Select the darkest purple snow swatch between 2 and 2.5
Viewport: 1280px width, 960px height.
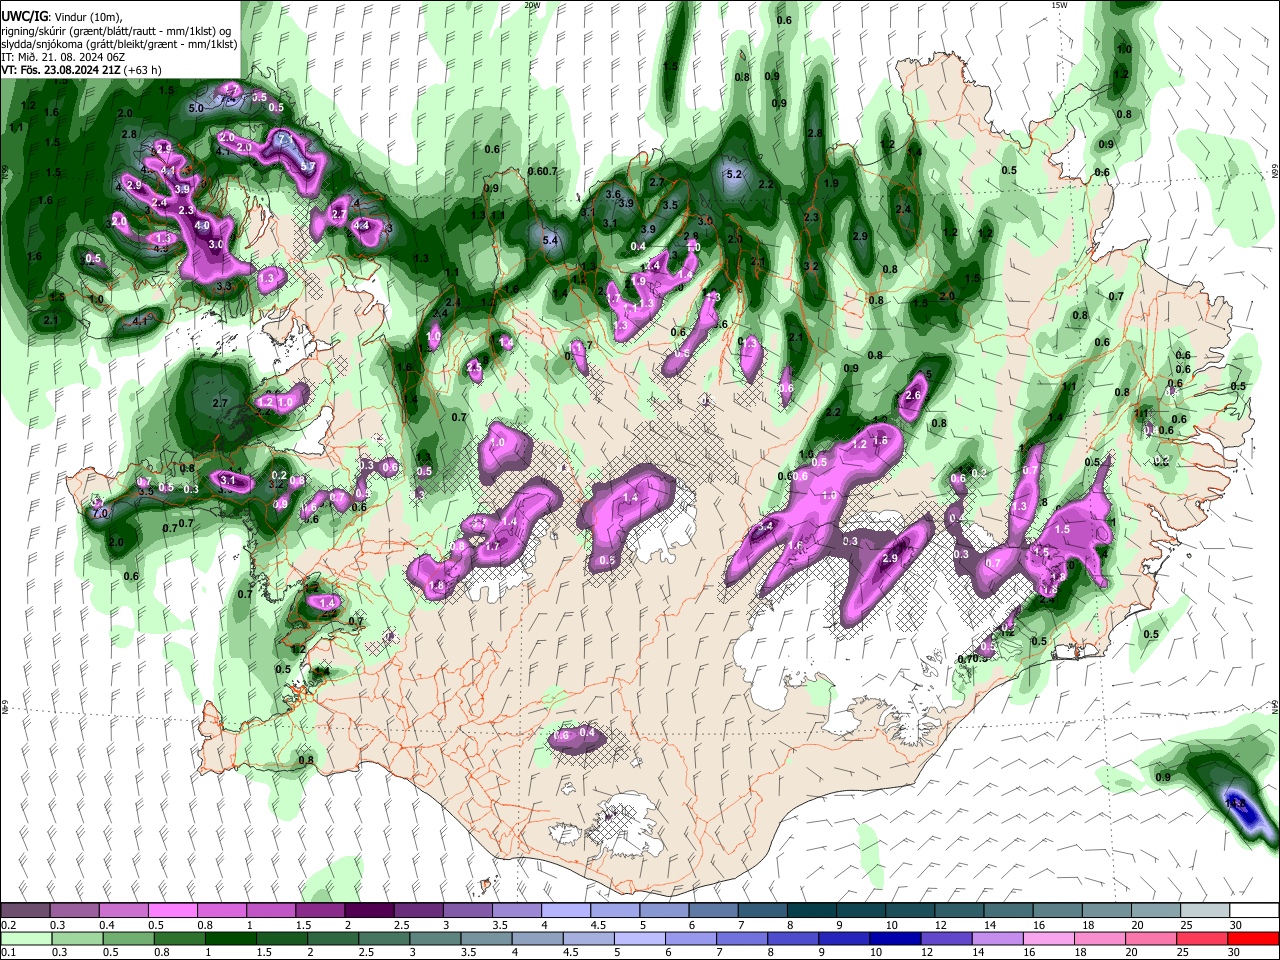369,910
